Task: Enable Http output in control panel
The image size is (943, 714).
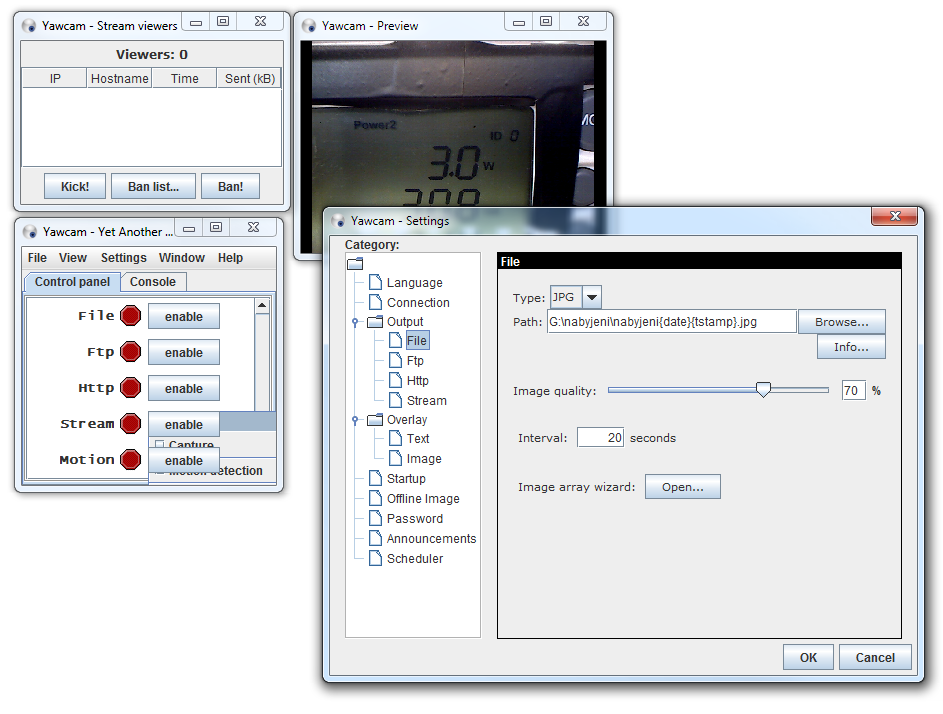Action: pyautogui.click(x=184, y=389)
